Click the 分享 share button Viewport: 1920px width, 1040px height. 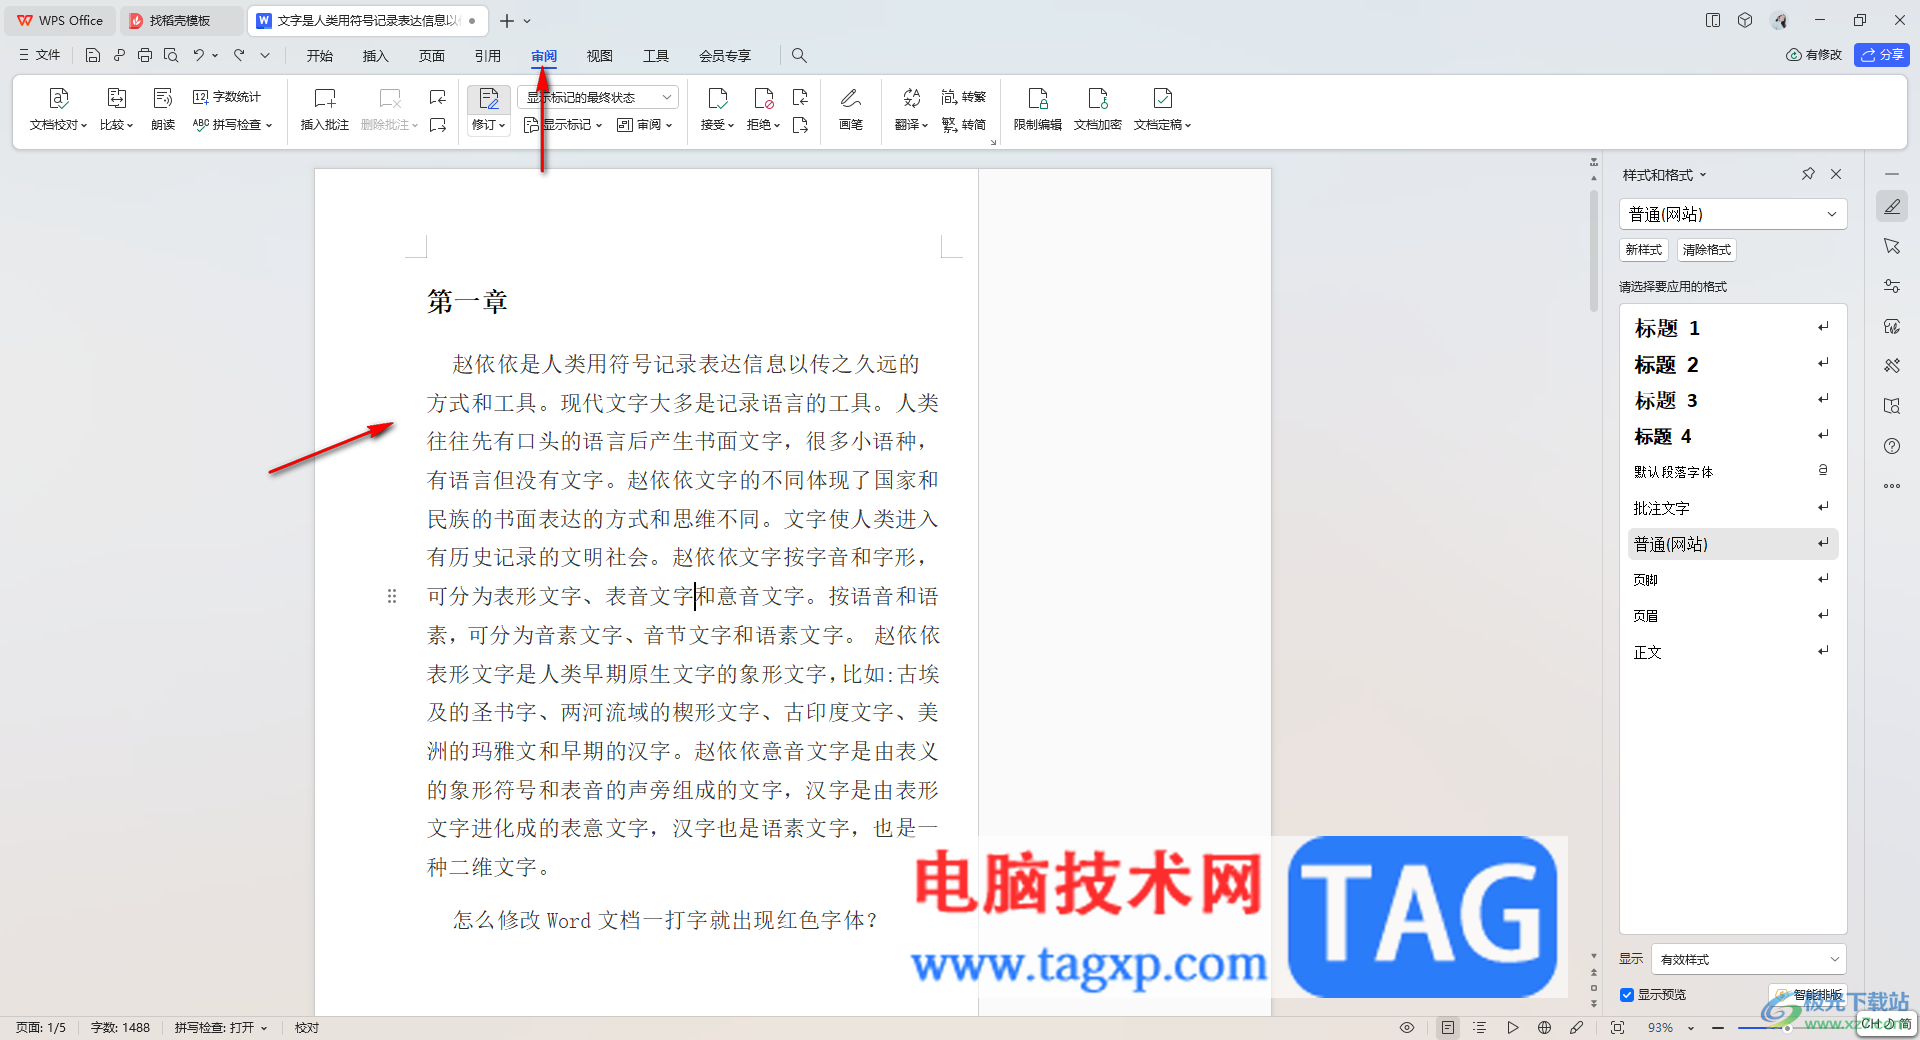pos(1882,55)
